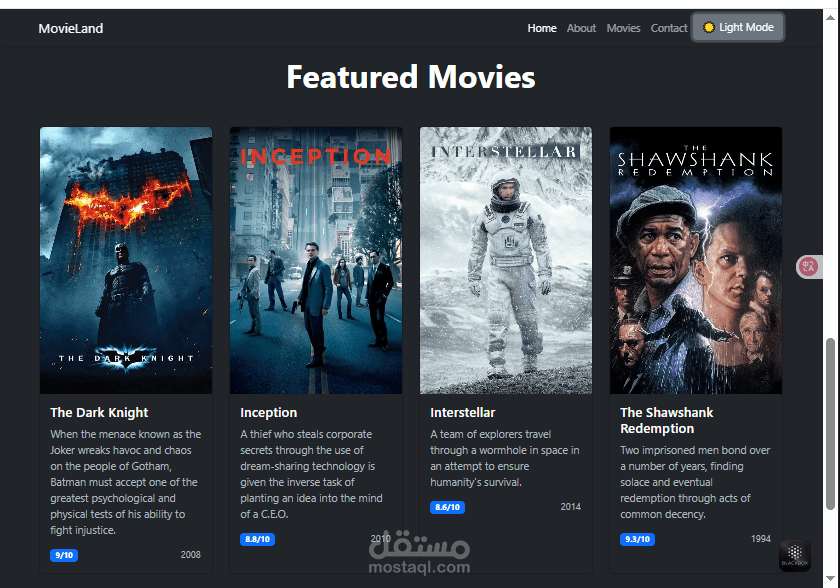
Task: Click the Featured Movies heading
Action: tap(411, 77)
